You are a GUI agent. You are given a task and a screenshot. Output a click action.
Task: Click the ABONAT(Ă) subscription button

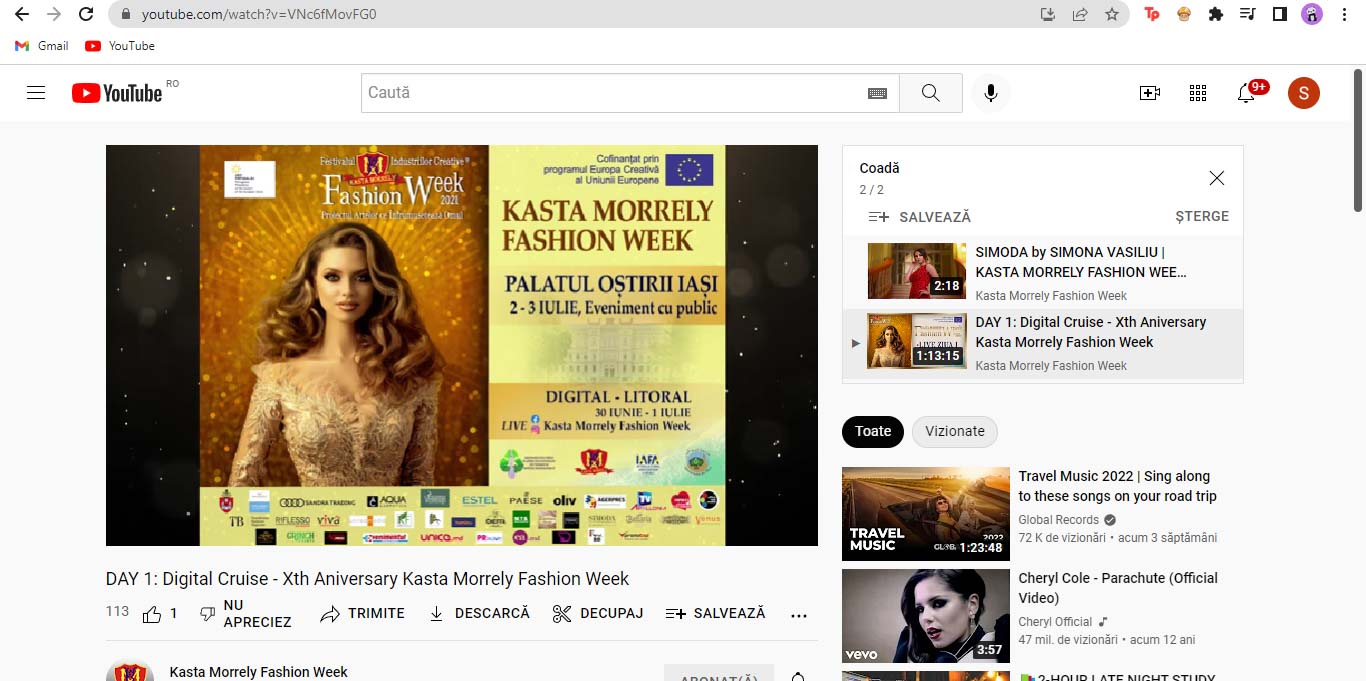pyautogui.click(x=719, y=673)
